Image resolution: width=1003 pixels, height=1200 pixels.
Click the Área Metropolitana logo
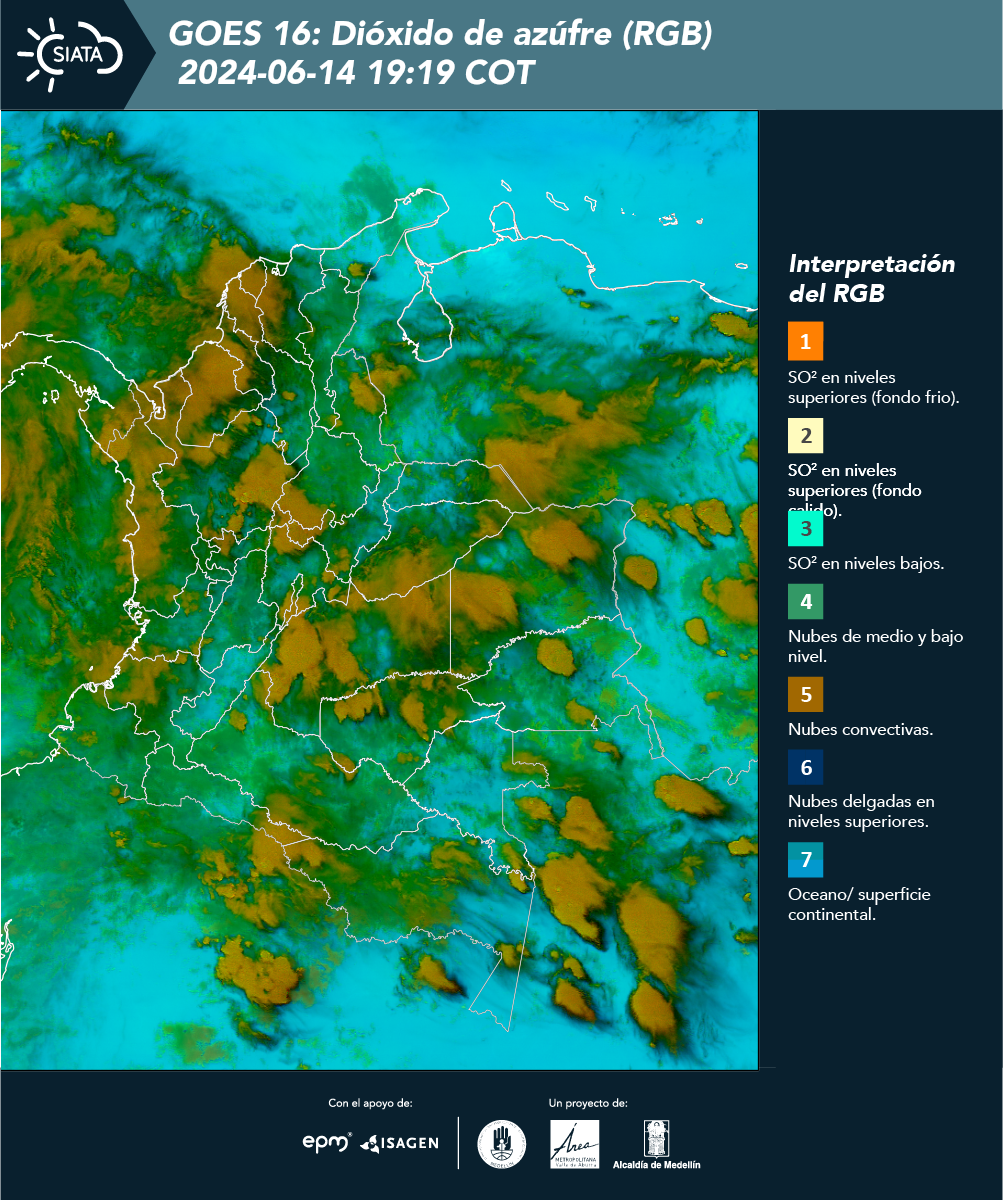(575, 1144)
